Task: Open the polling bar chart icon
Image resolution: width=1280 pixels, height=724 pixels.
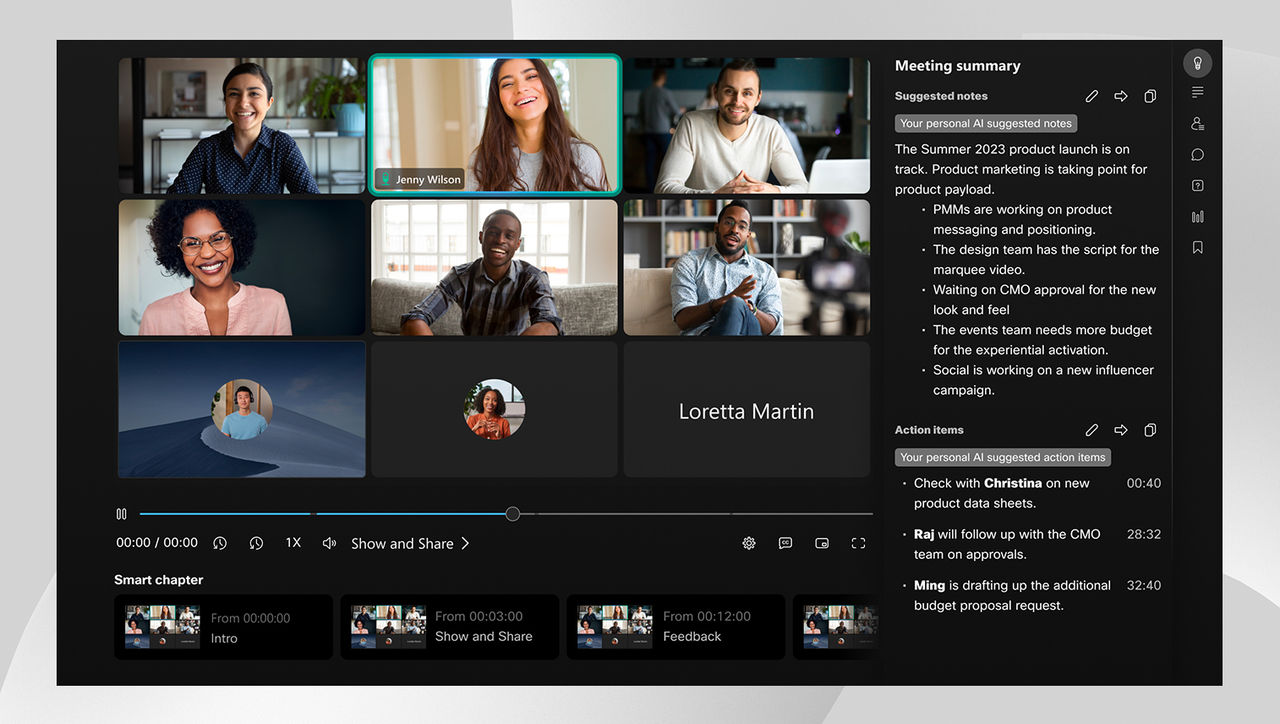Action: tap(1197, 216)
